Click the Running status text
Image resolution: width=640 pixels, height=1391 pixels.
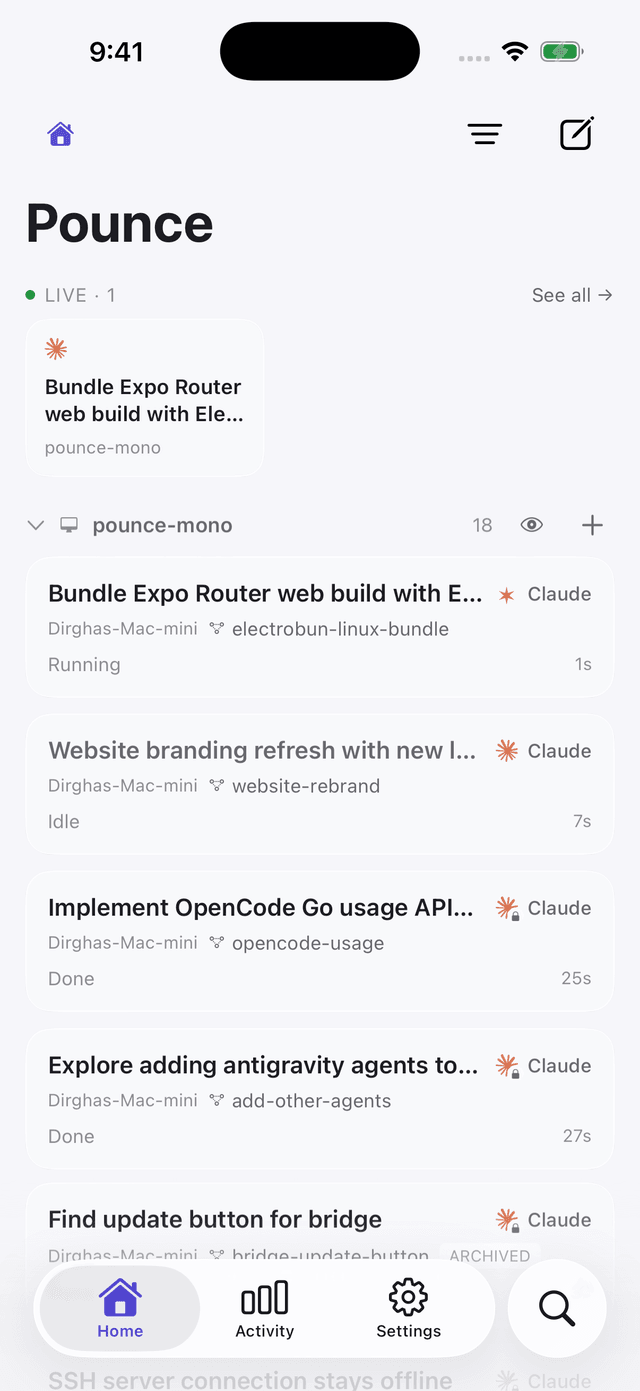84,665
